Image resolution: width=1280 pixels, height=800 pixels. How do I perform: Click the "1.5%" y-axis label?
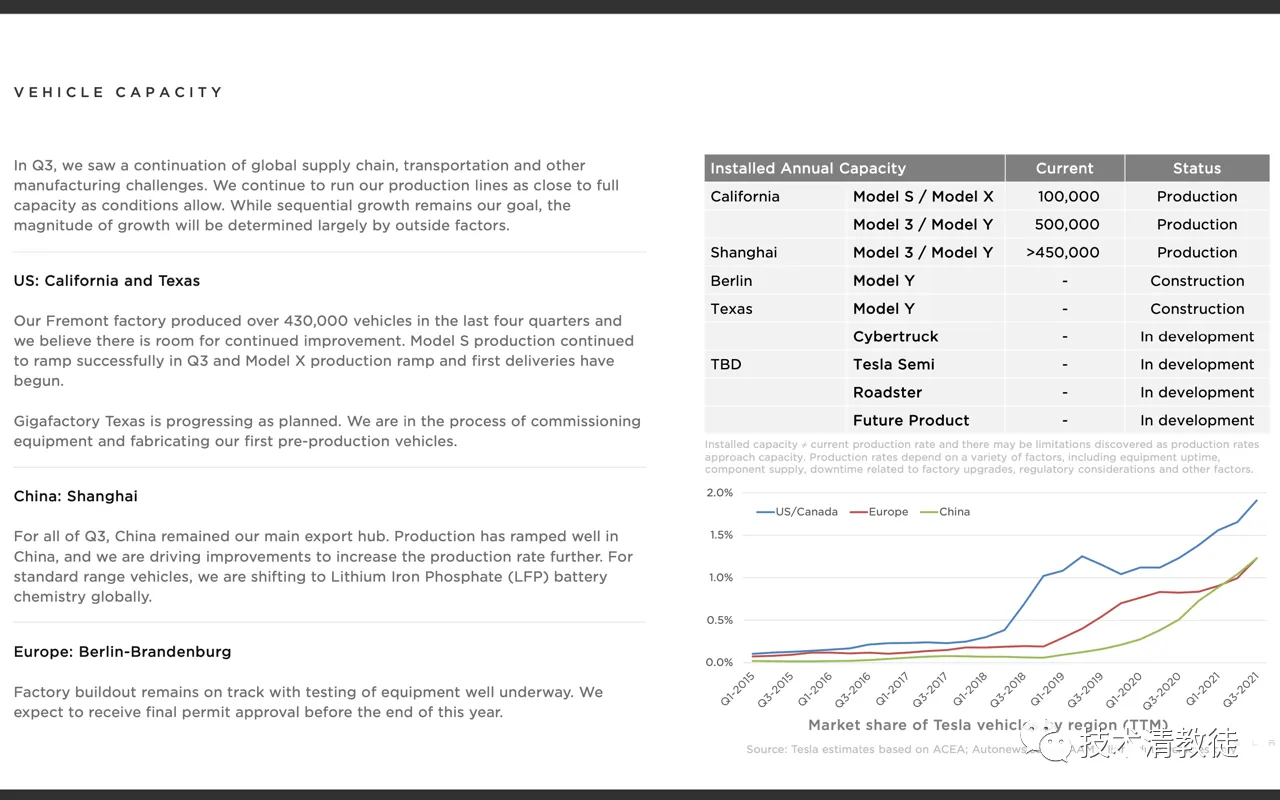720,535
